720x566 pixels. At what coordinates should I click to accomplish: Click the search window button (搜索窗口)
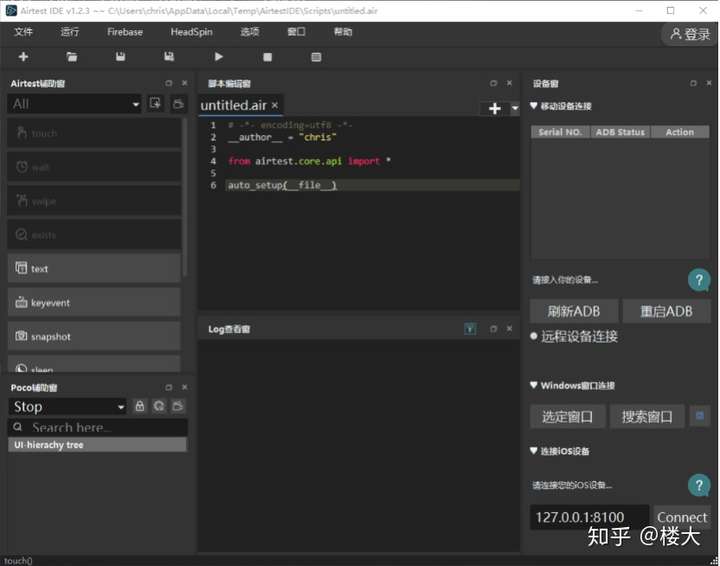pyautogui.click(x=647, y=416)
